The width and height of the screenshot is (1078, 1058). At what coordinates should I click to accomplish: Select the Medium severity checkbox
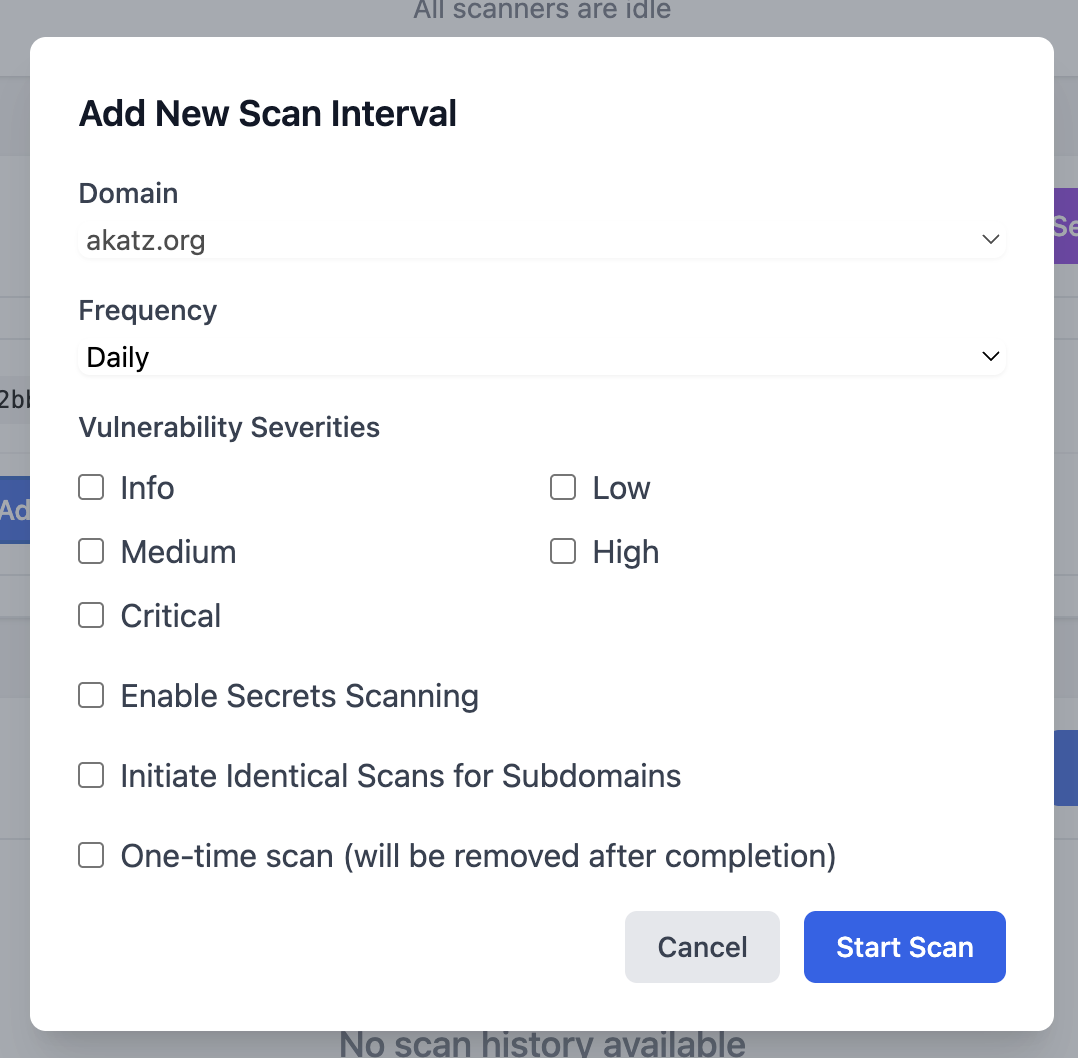pos(91,552)
